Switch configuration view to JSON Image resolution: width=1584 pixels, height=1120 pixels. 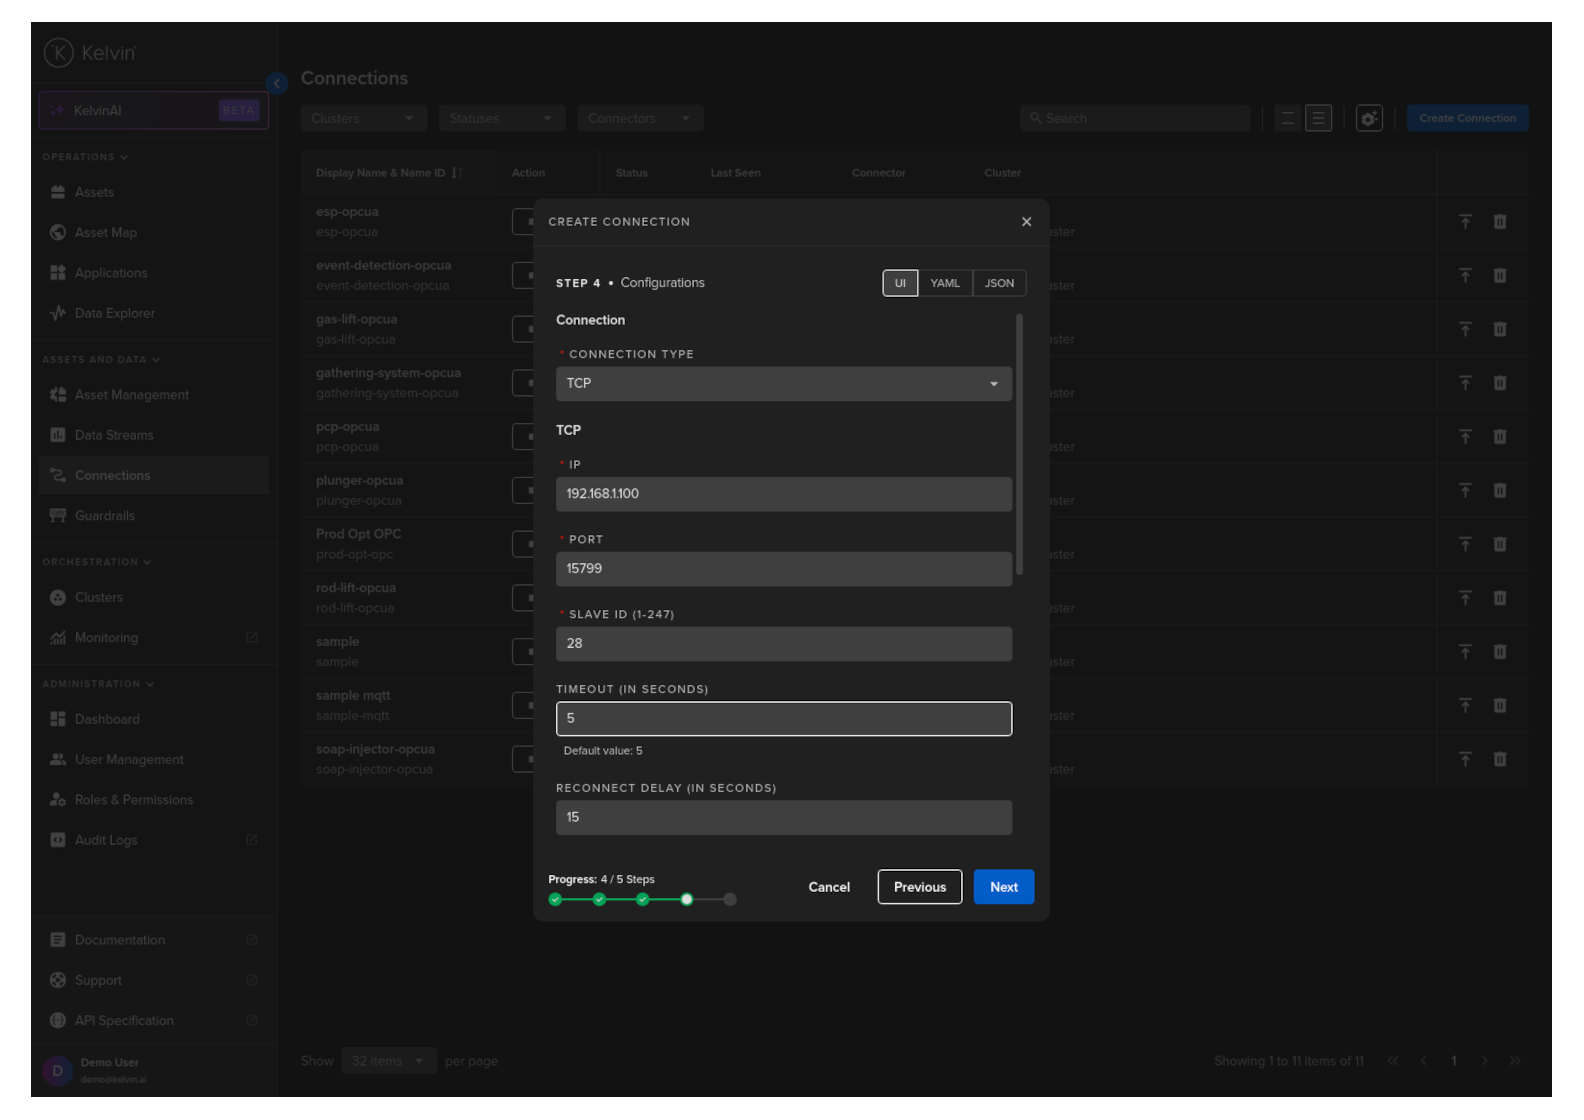pyautogui.click(x=999, y=283)
